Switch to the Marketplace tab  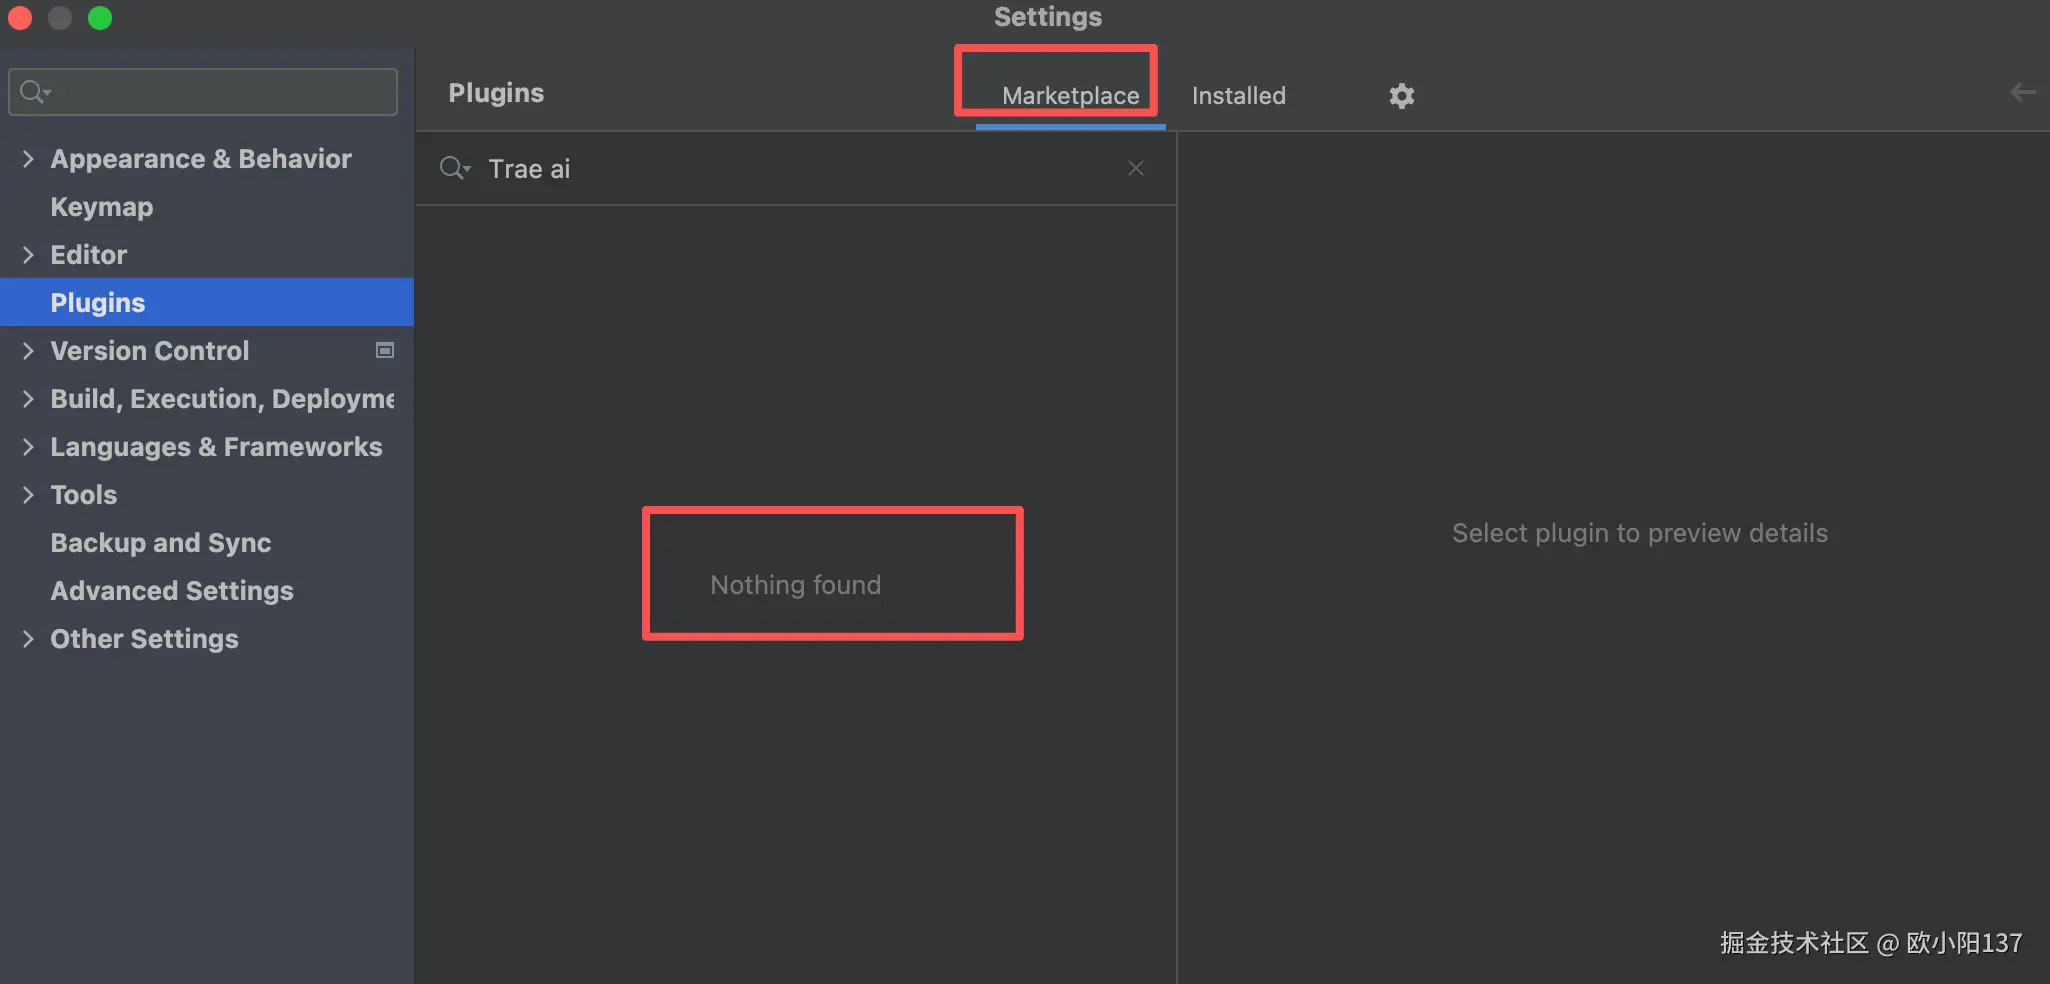(1070, 96)
